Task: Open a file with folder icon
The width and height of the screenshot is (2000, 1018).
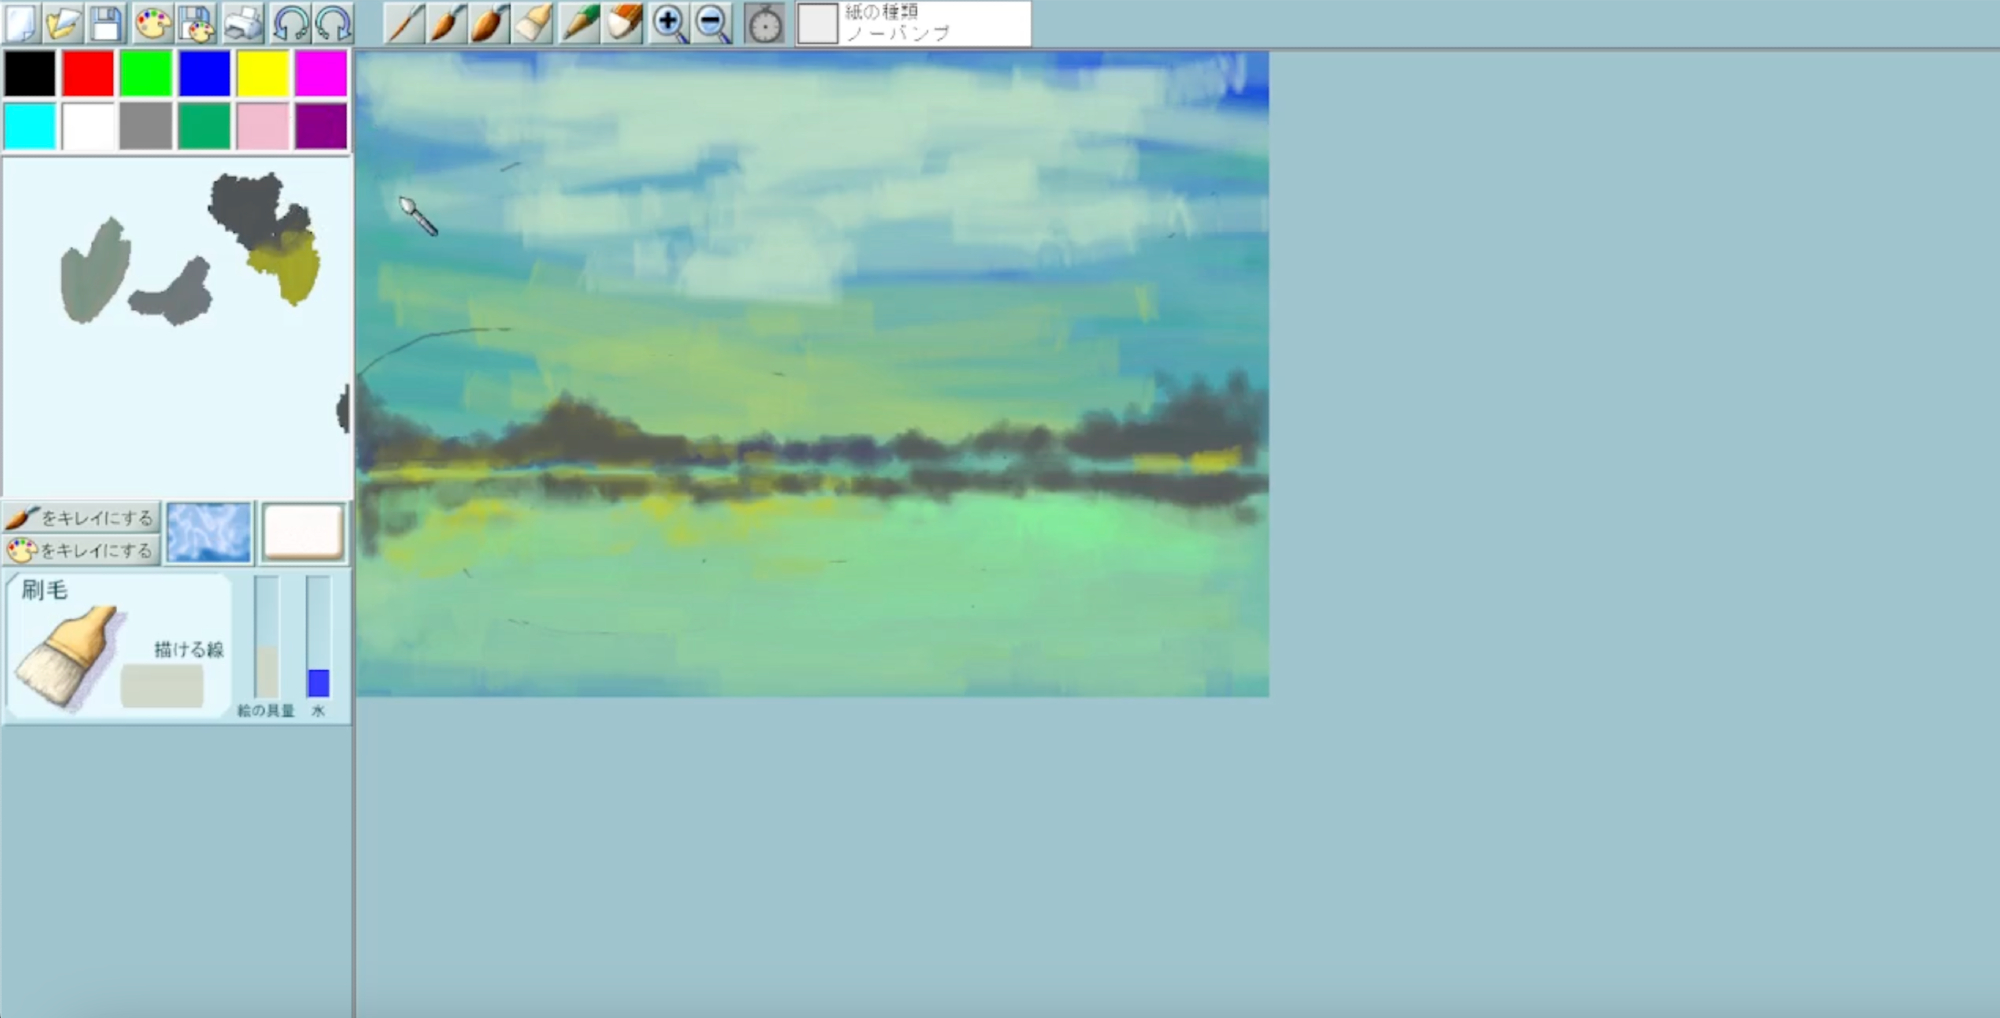Action: (62, 23)
